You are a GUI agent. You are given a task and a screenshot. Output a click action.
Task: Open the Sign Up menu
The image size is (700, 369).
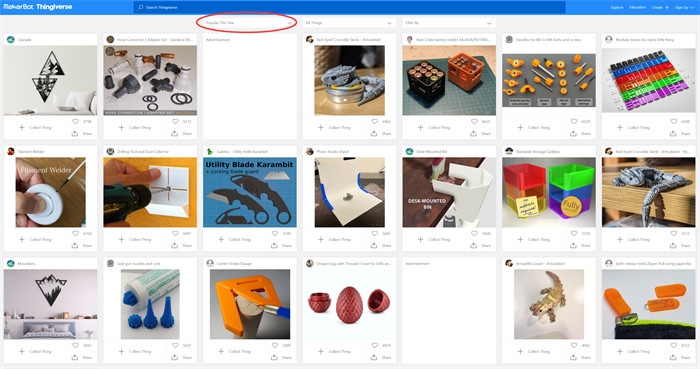(684, 8)
